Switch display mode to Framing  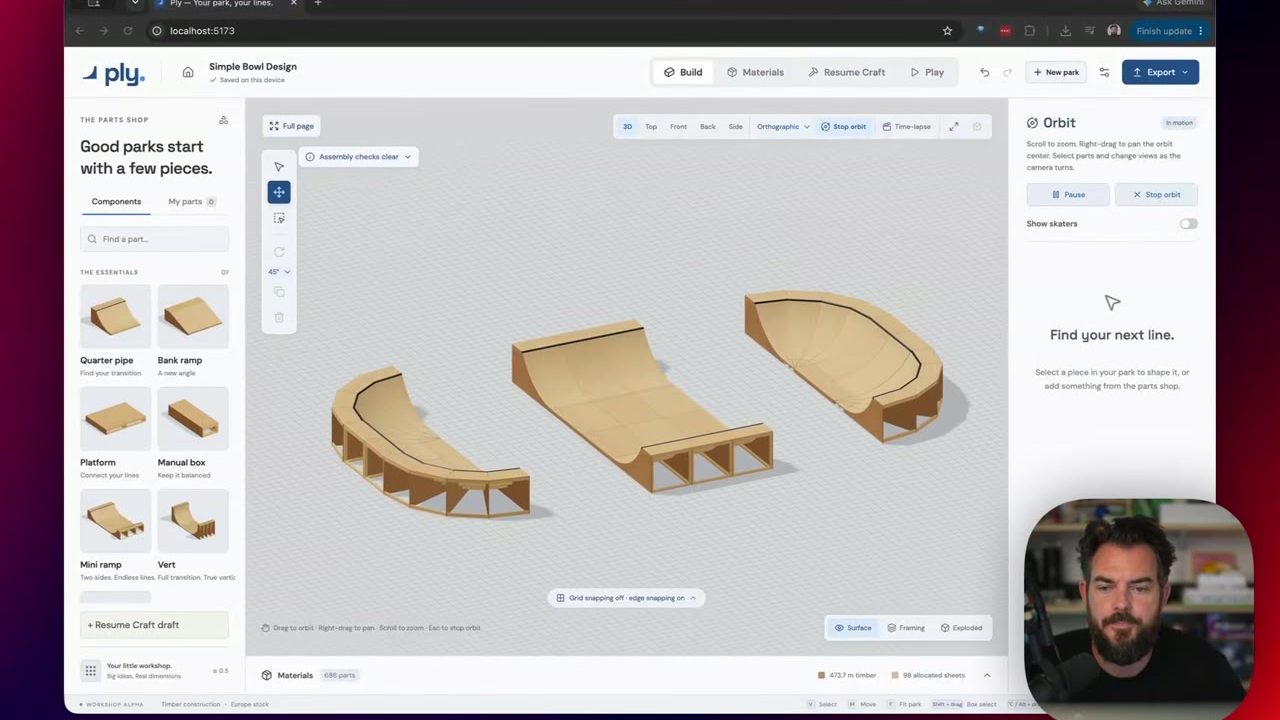pos(906,628)
